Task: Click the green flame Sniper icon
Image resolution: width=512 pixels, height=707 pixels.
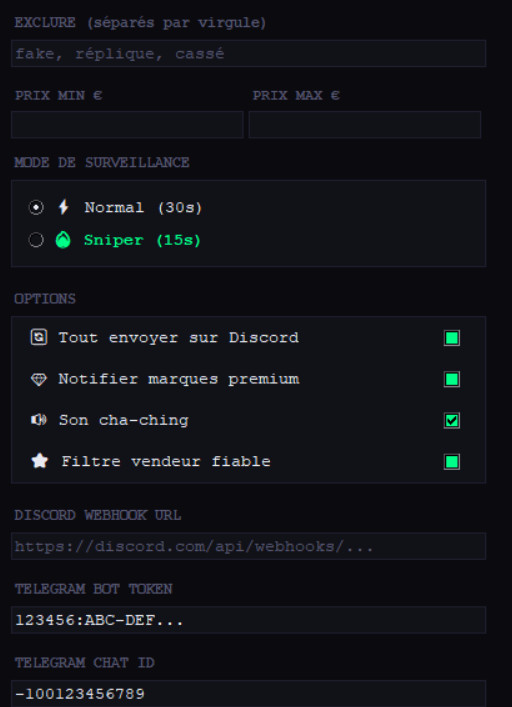Action: pyautogui.click(x=63, y=240)
